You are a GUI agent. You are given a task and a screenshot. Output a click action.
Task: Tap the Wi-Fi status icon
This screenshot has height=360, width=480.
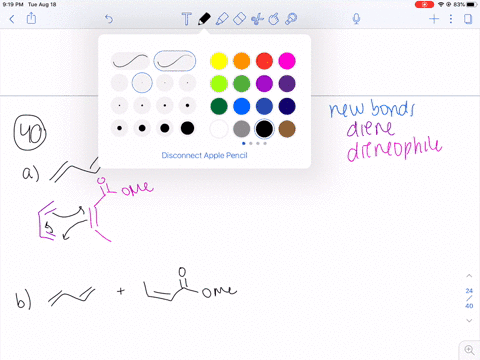coord(441,5)
